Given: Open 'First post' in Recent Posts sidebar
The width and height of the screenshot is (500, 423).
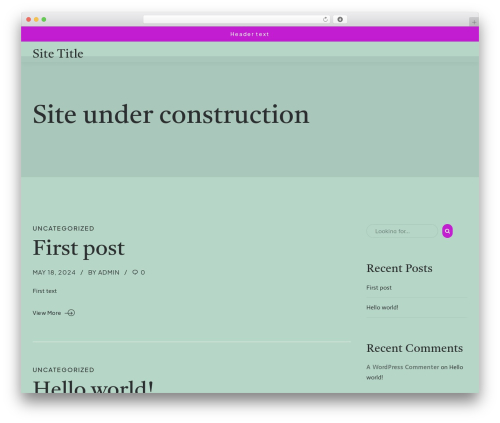Looking at the screenshot, I should coord(379,288).
